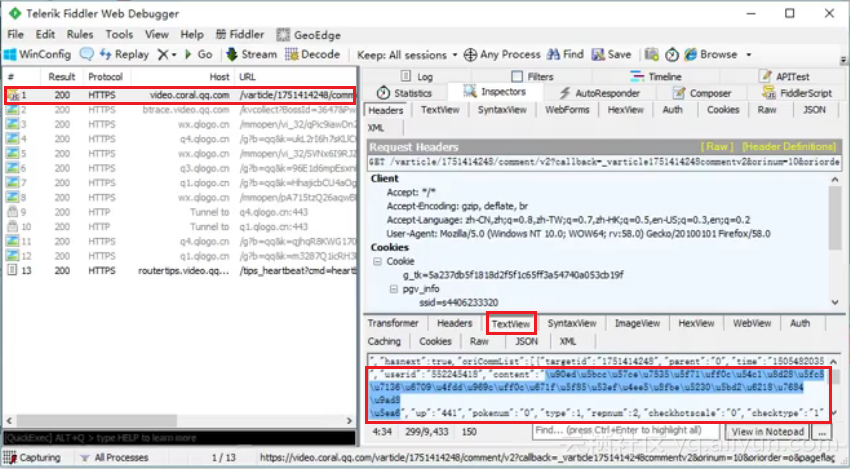850x469 pixels.
Task: Click the Find text input field
Action: pyautogui.click(x=626, y=431)
